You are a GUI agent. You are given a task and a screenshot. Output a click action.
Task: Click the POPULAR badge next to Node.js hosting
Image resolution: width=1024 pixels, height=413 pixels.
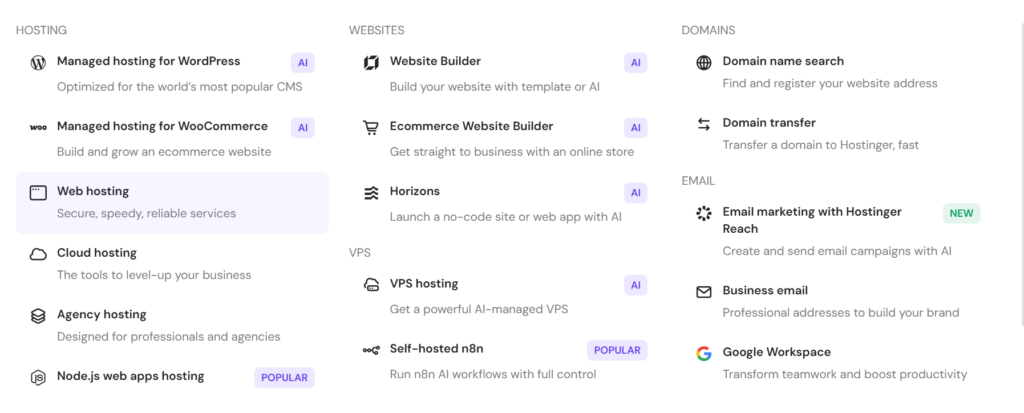pos(284,378)
